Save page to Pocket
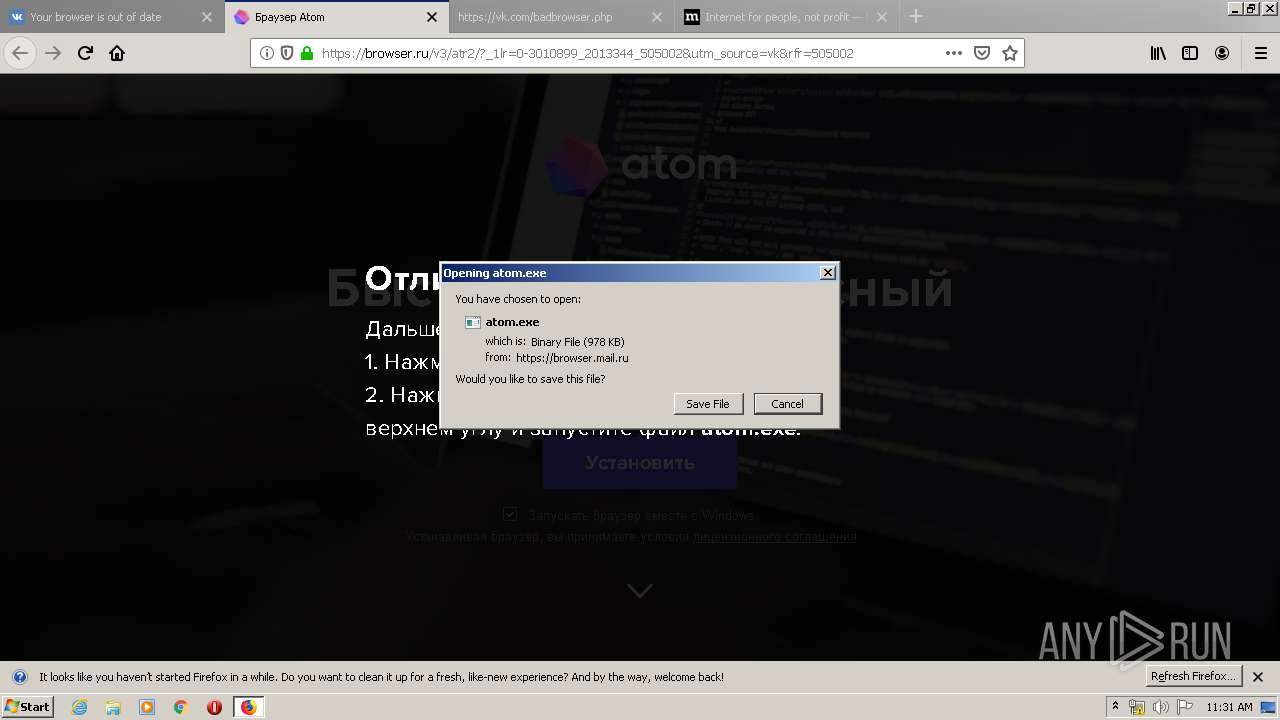Image resolution: width=1280 pixels, height=720 pixels. [x=982, y=53]
